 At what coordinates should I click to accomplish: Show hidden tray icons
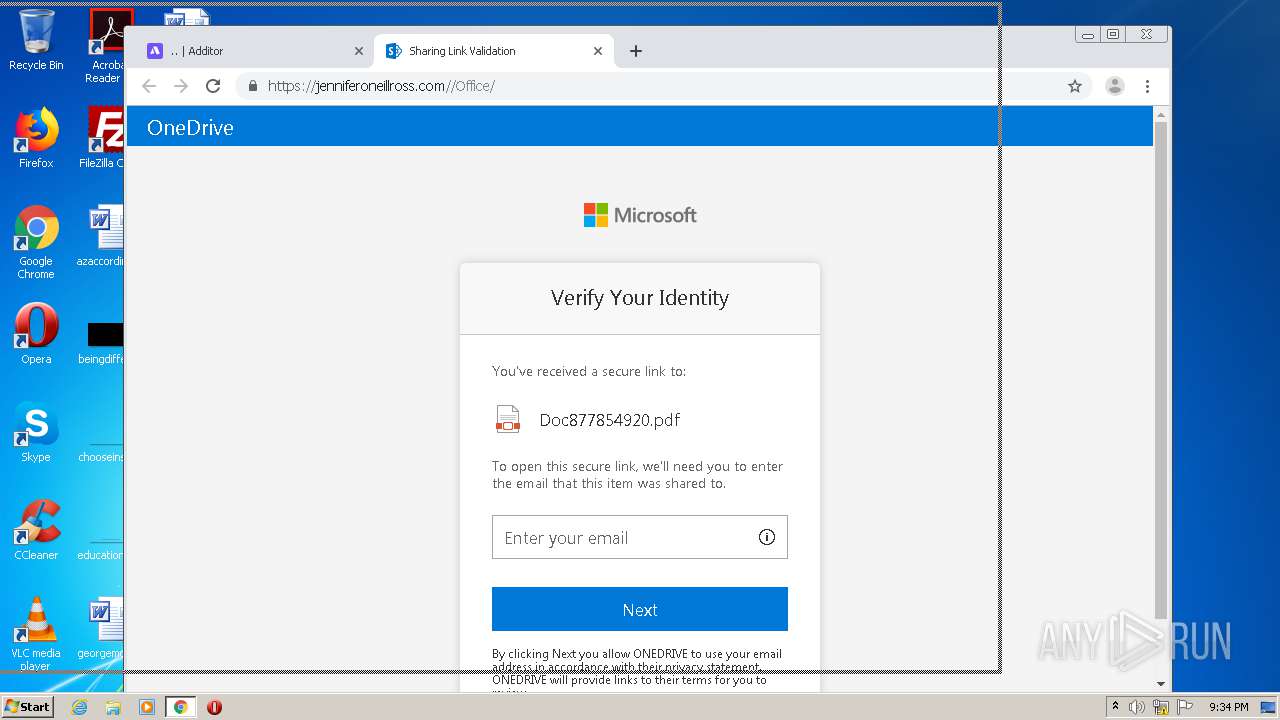[x=1115, y=707]
